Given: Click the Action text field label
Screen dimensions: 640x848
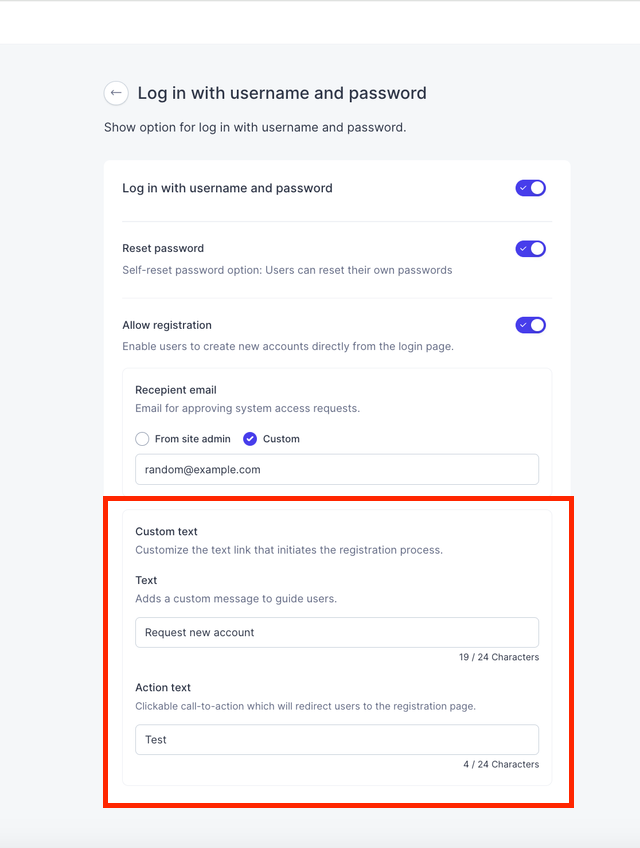Looking at the screenshot, I should pyautogui.click(x=163, y=687).
